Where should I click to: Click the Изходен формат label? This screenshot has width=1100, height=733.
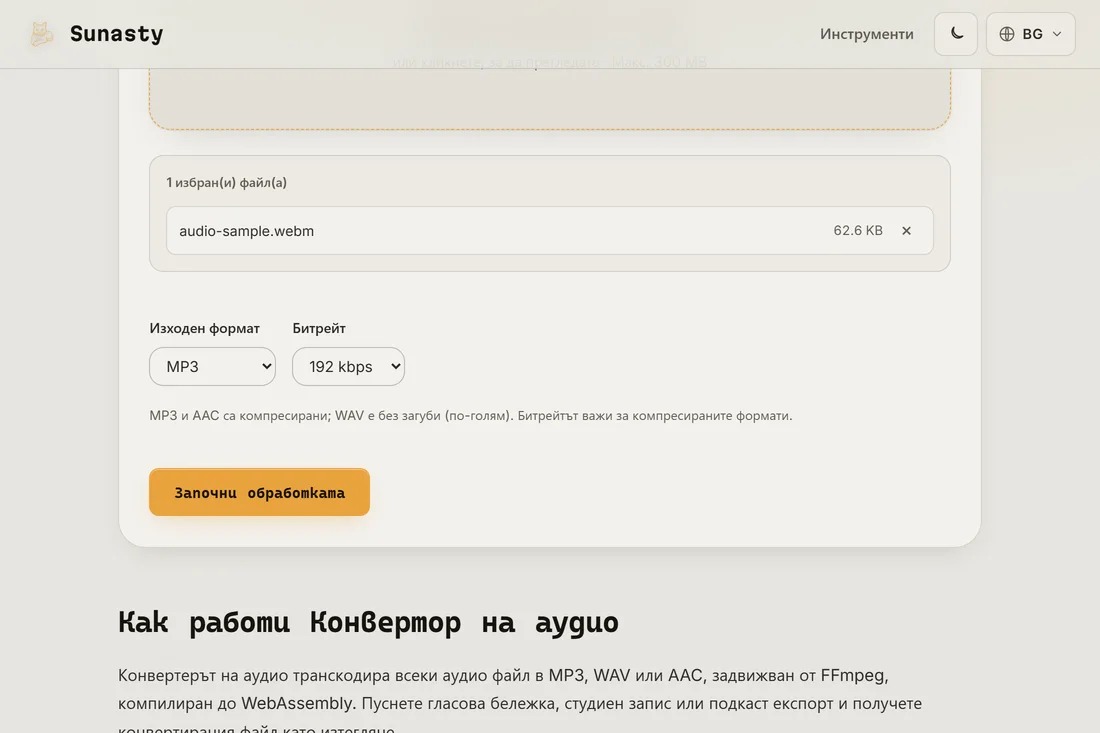click(204, 328)
